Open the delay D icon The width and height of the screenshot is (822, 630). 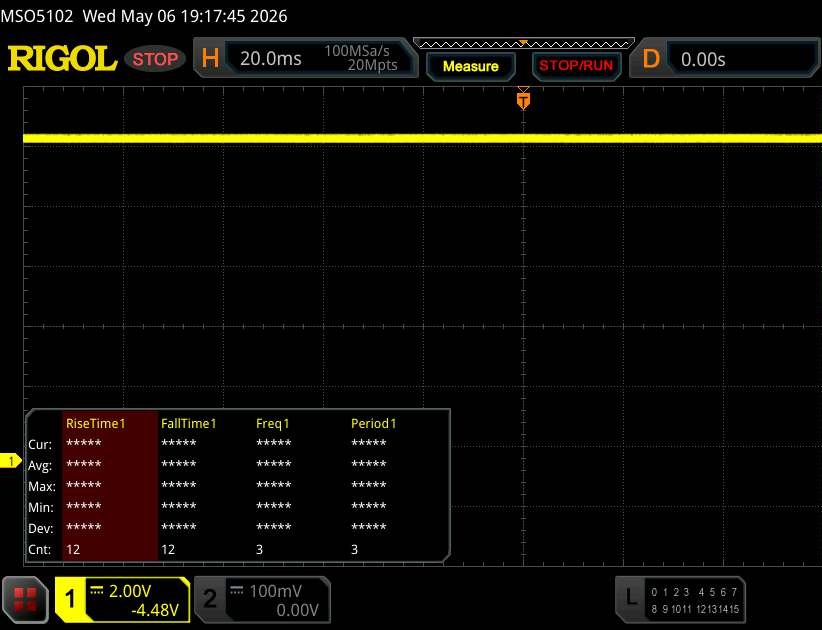point(651,59)
